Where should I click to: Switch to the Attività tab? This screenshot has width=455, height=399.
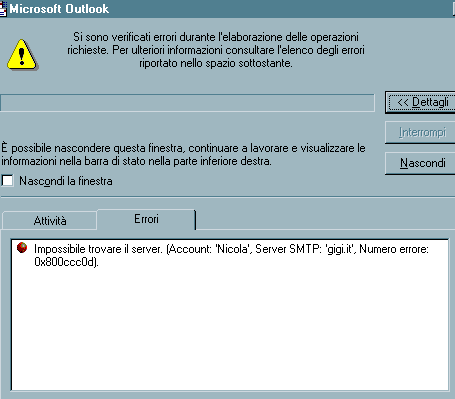coord(50,221)
